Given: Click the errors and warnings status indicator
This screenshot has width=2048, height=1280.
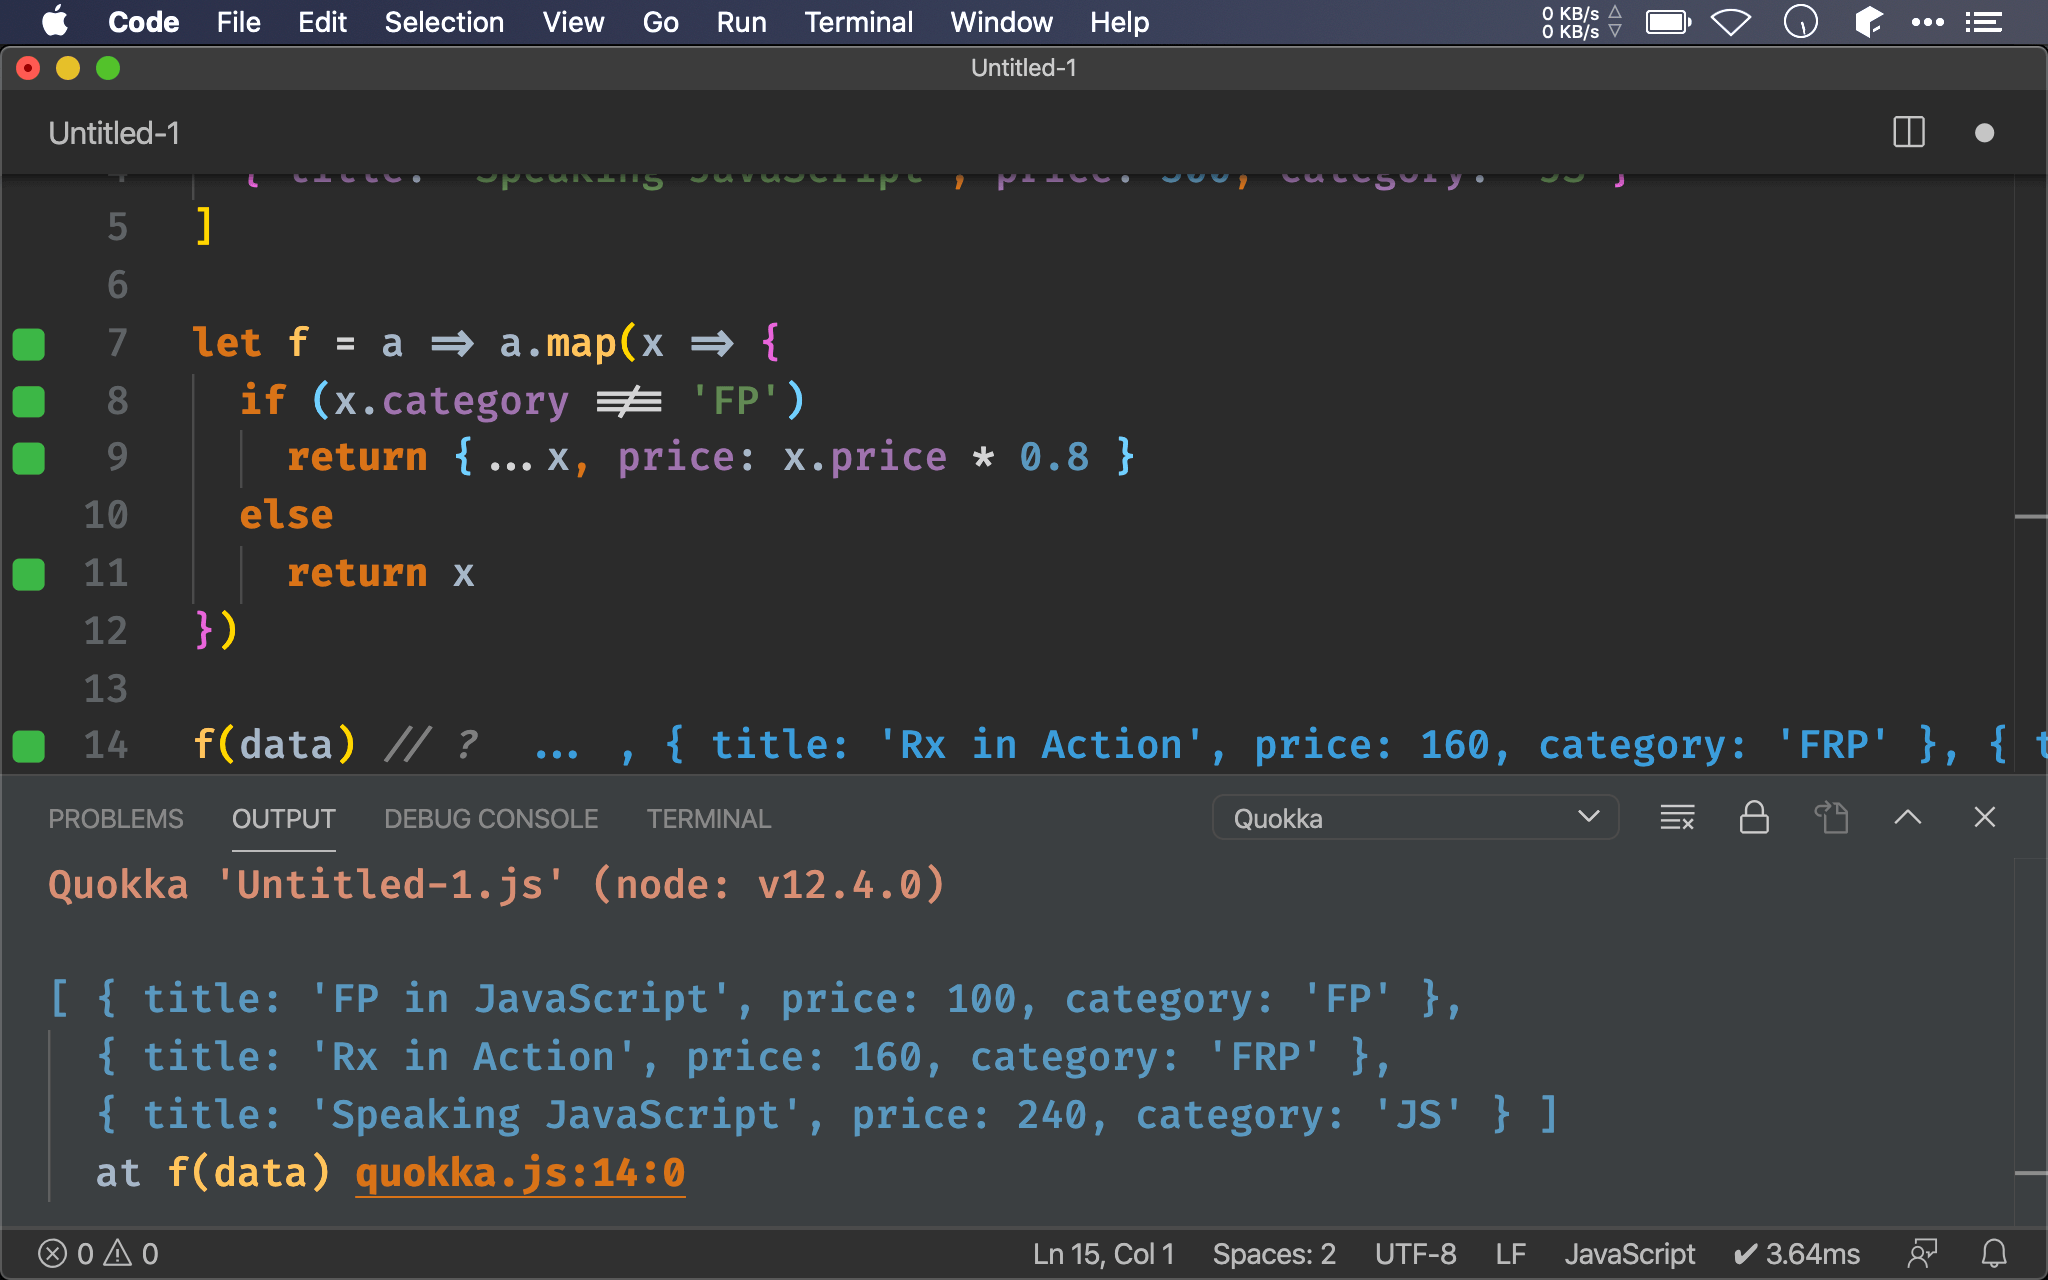Looking at the screenshot, I should pos(98,1254).
